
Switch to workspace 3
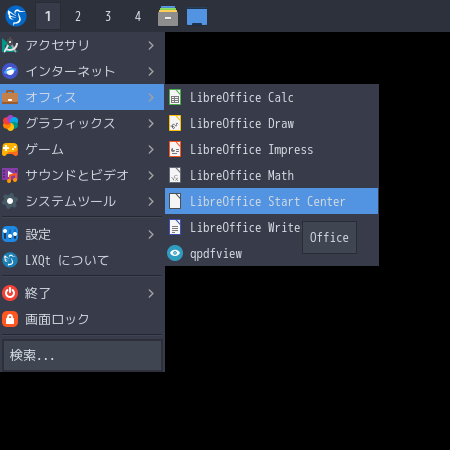tap(108, 16)
